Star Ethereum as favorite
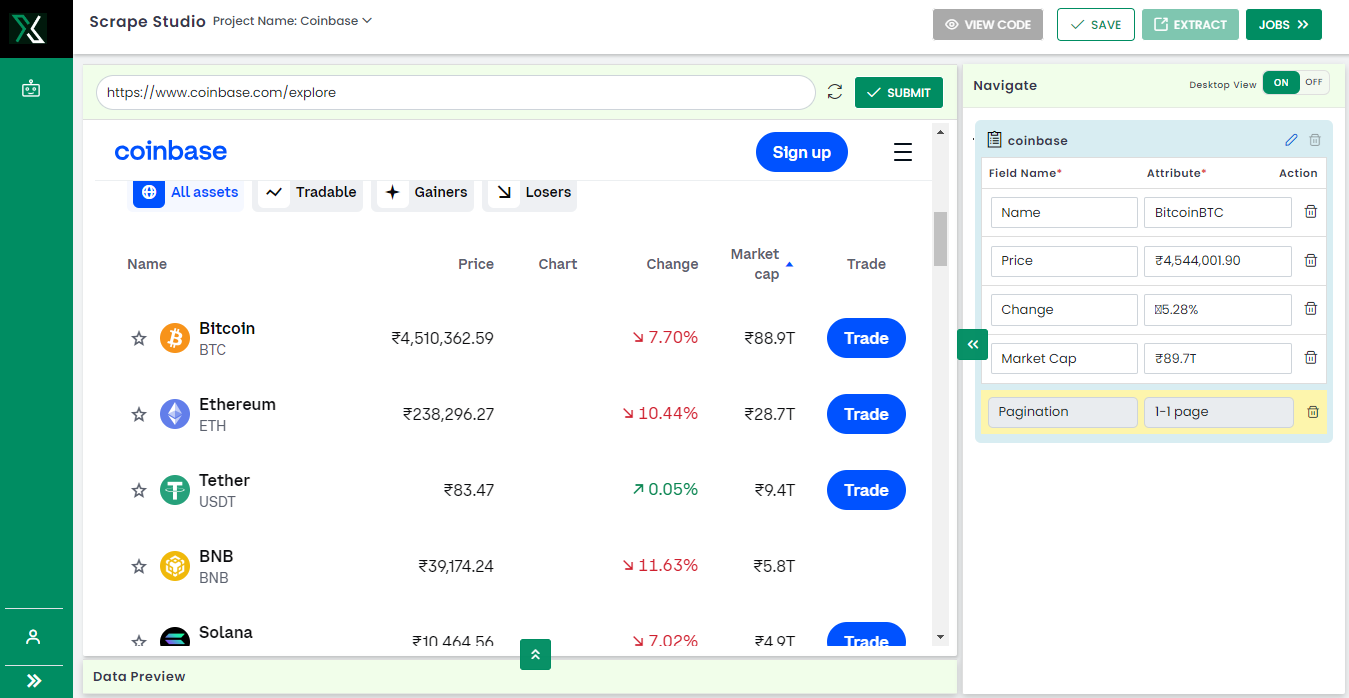This screenshot has width=1349, height=698. (139, 415)
